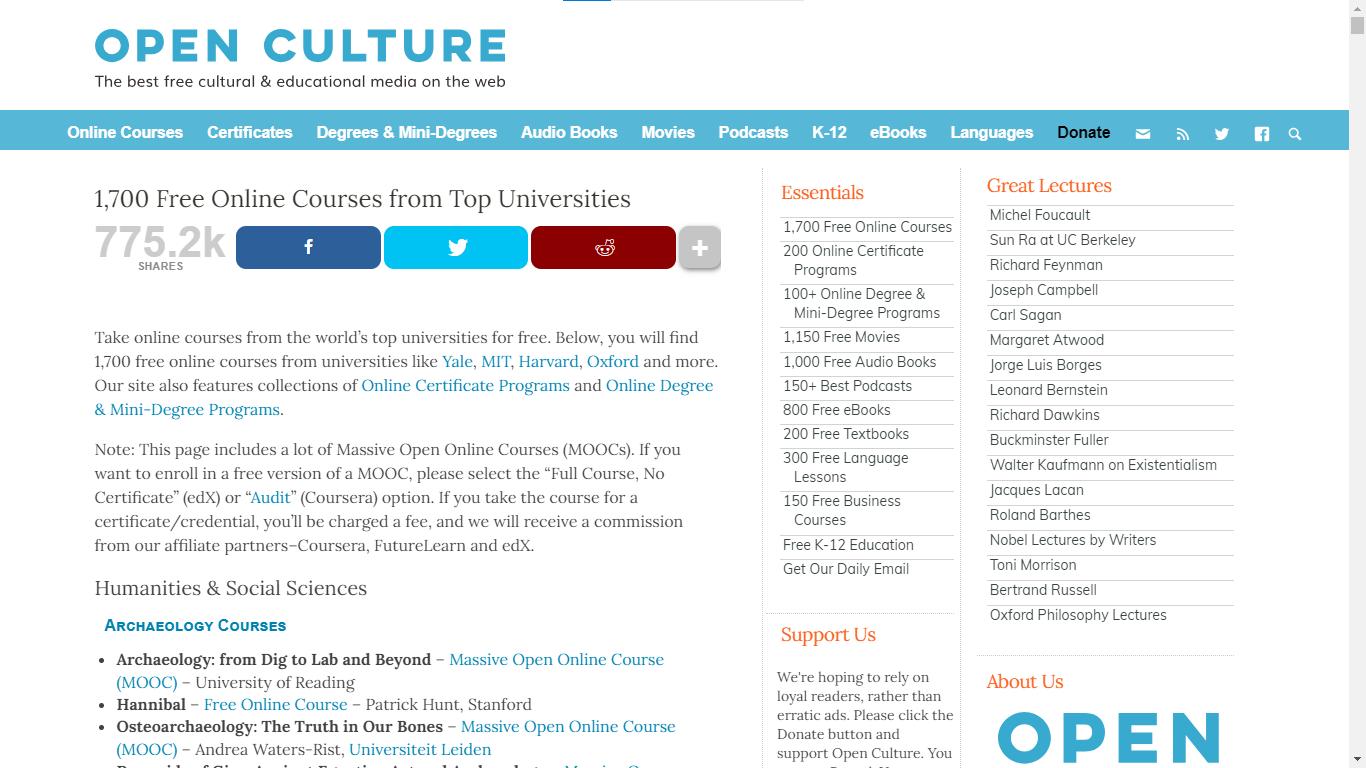This screenshot has width=1366, height=768.
Task: Open 150 Free Business Courses link
Action: (841, 510)
